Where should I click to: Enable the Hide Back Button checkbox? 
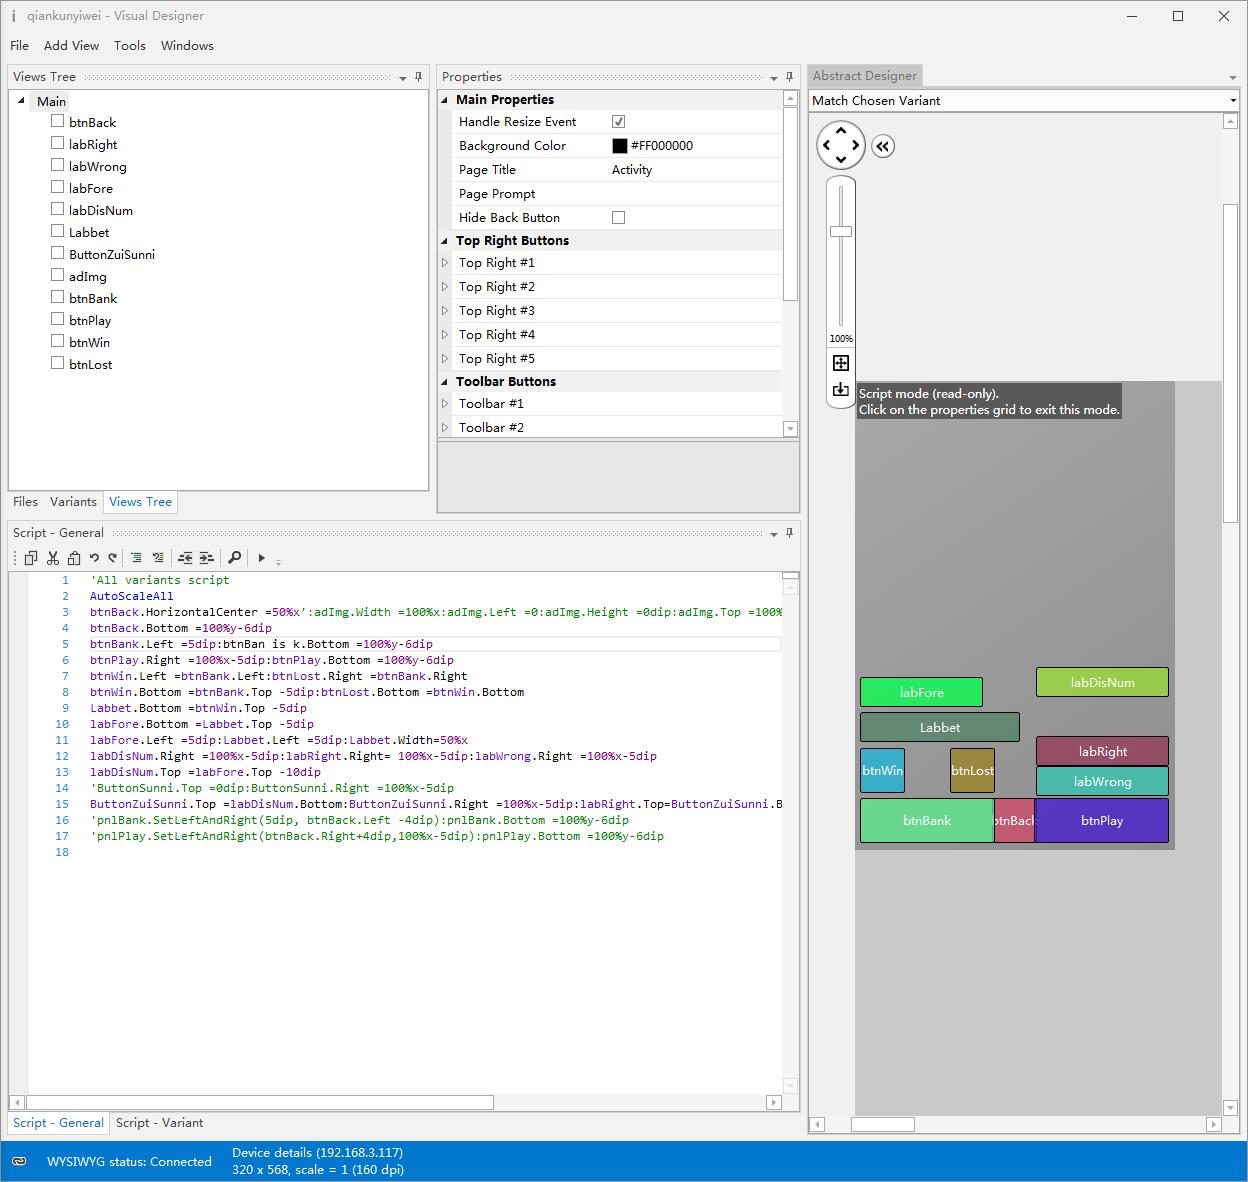(618, 217)
